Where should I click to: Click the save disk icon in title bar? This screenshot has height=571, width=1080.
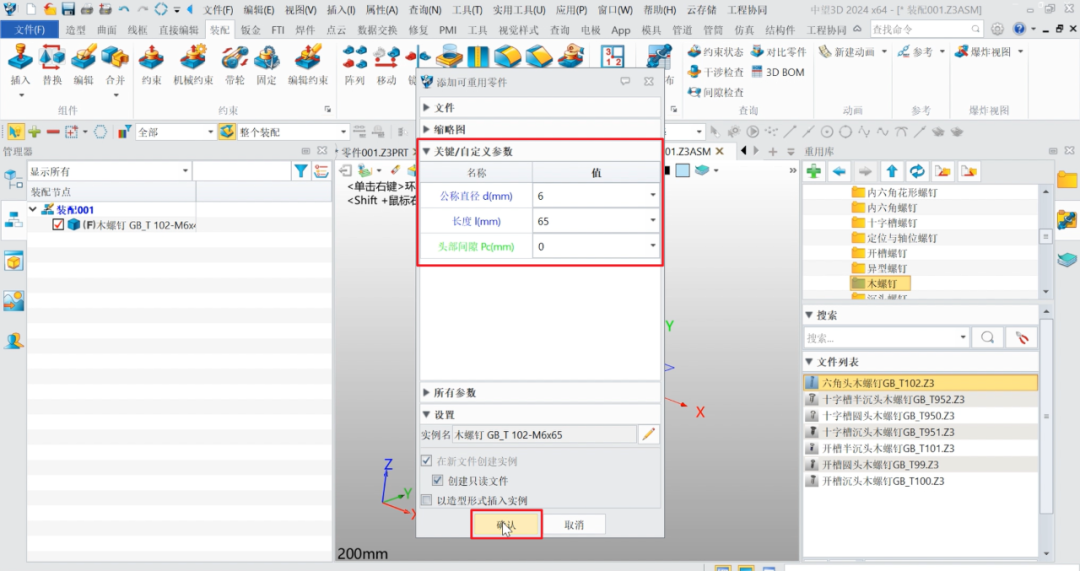tap(68, 9)
